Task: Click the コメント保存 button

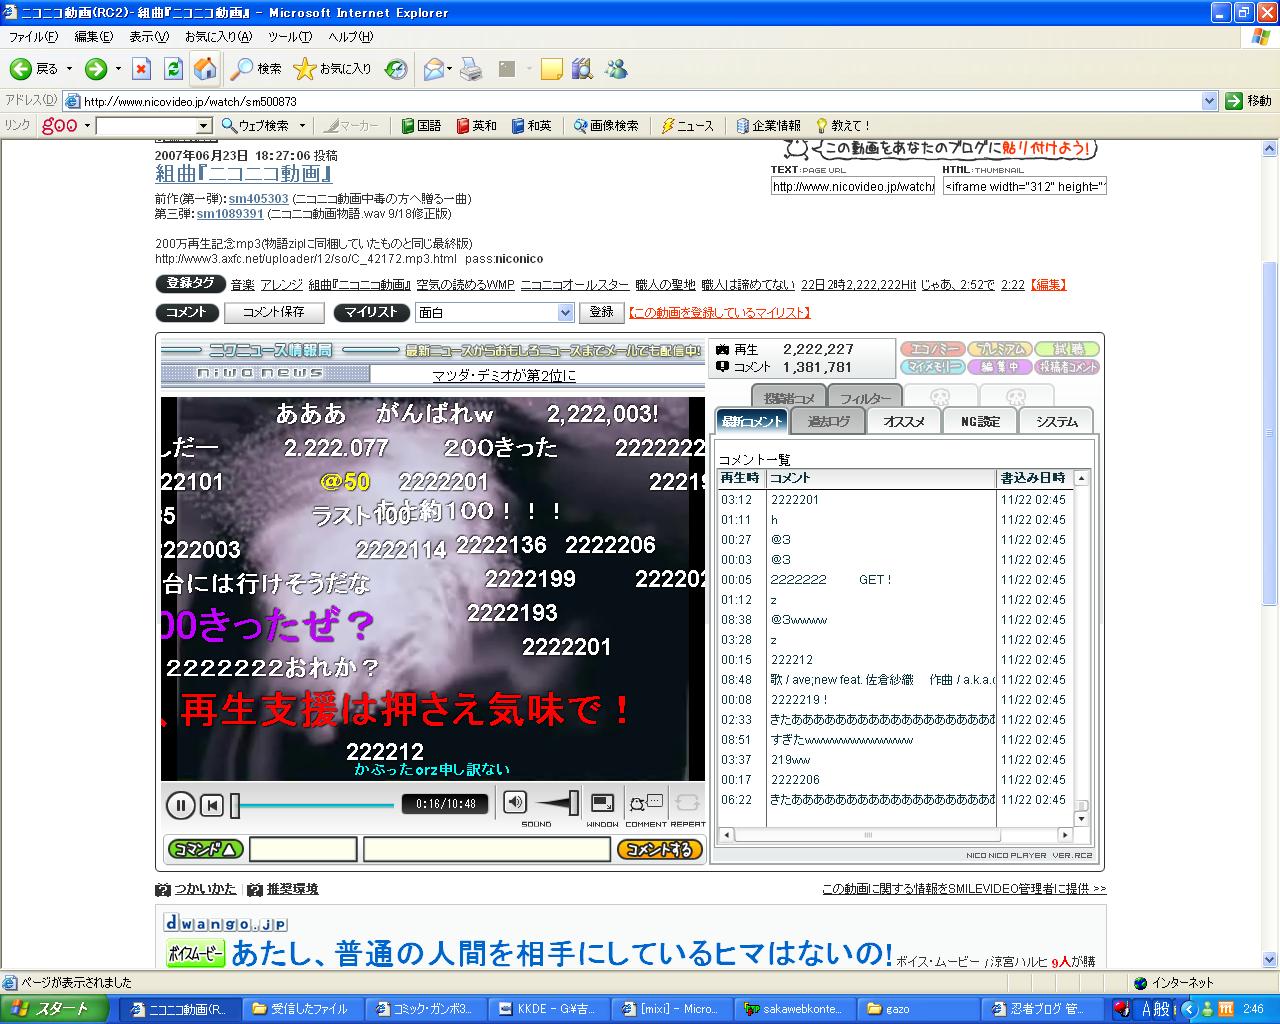Action: coord(274,312)
